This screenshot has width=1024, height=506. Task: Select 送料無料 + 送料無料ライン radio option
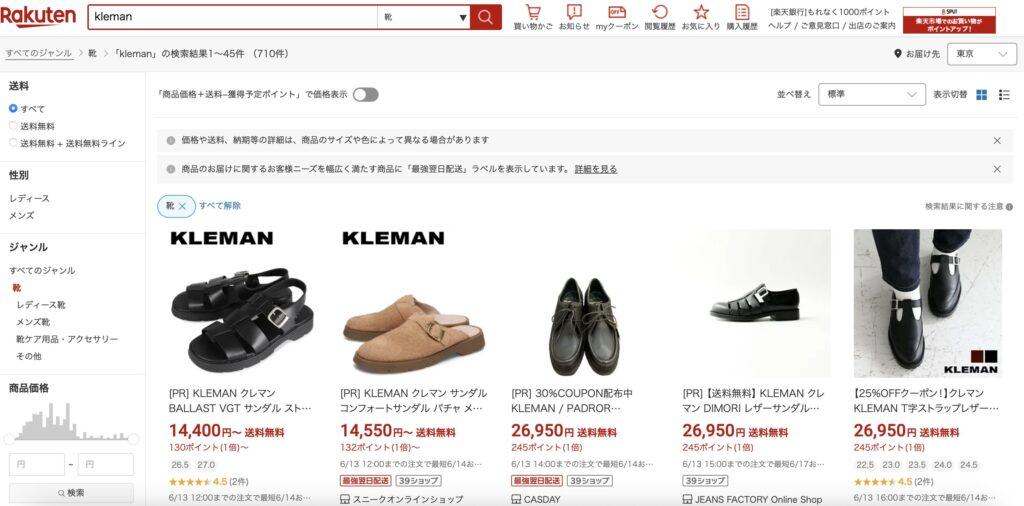click(13, 143)
